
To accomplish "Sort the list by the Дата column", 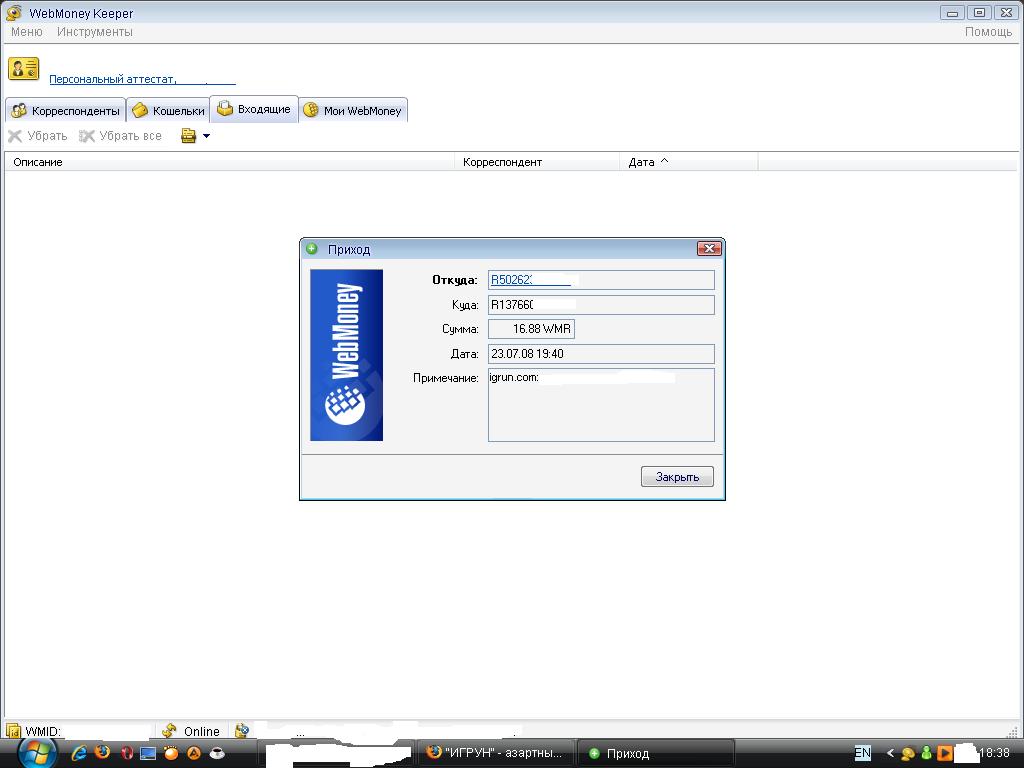I will pos(642,162).
